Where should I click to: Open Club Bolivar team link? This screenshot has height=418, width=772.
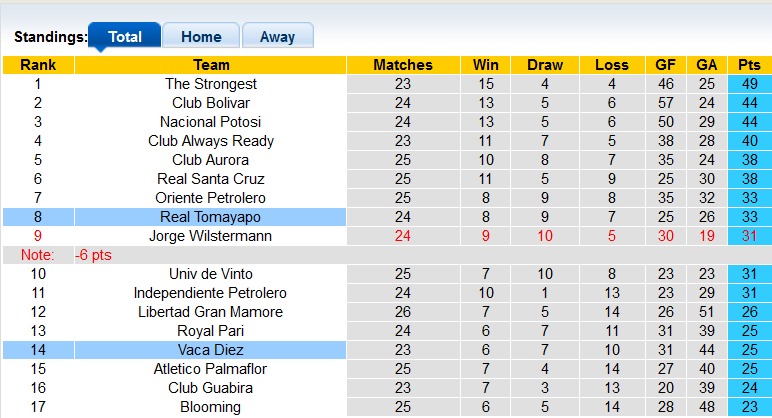tap(211, 103)
